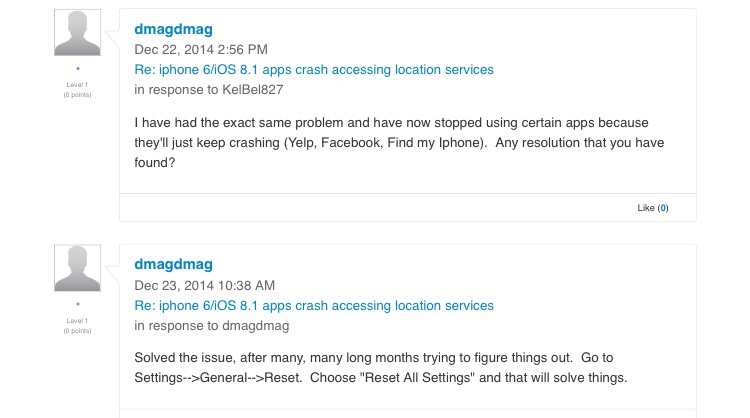750x418 pixels.
Task: Click the blue level dot under Dec 22 avatar
Action: point(77,68)
